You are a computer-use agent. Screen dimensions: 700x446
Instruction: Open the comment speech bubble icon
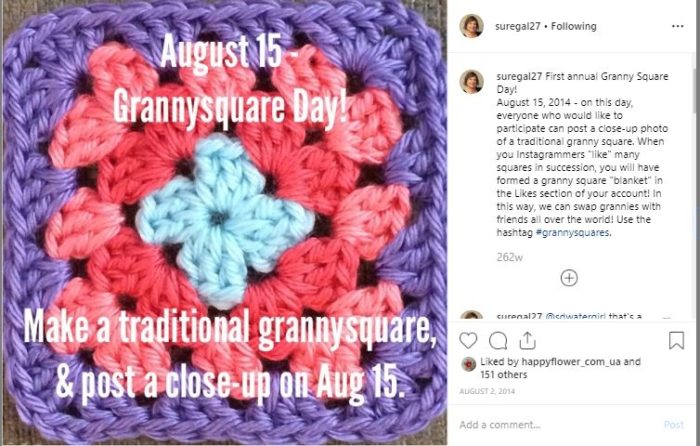click(x=498, y=341)
